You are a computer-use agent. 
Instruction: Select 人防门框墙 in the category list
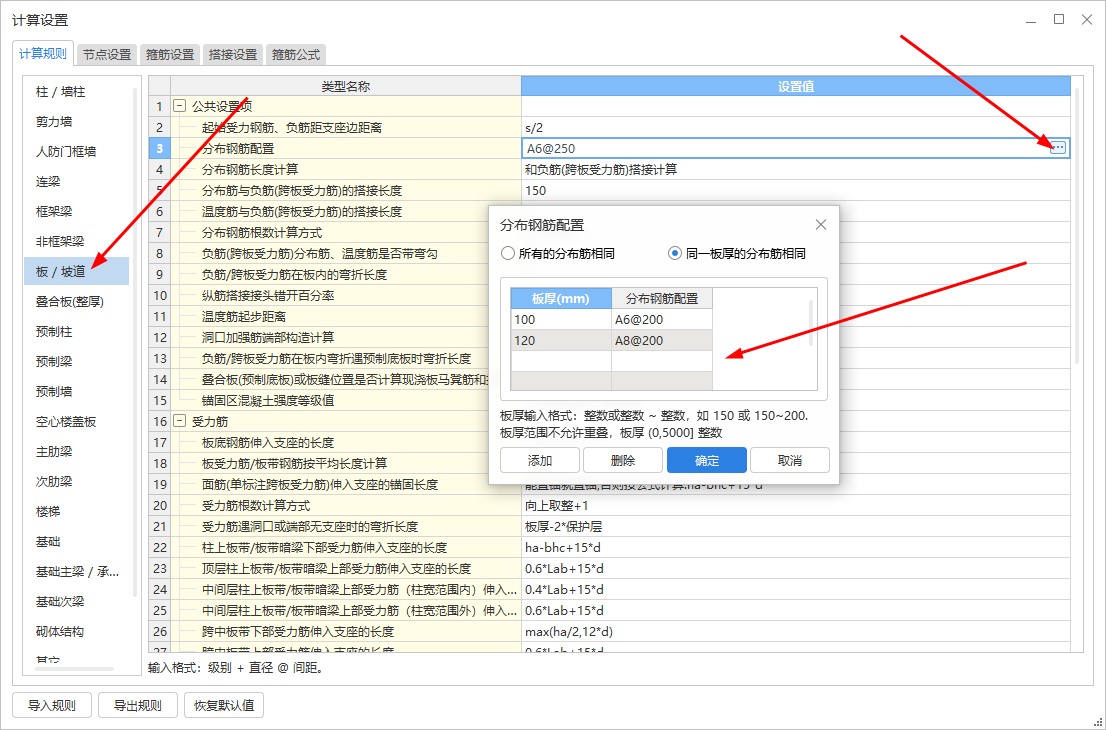point(77,152)
